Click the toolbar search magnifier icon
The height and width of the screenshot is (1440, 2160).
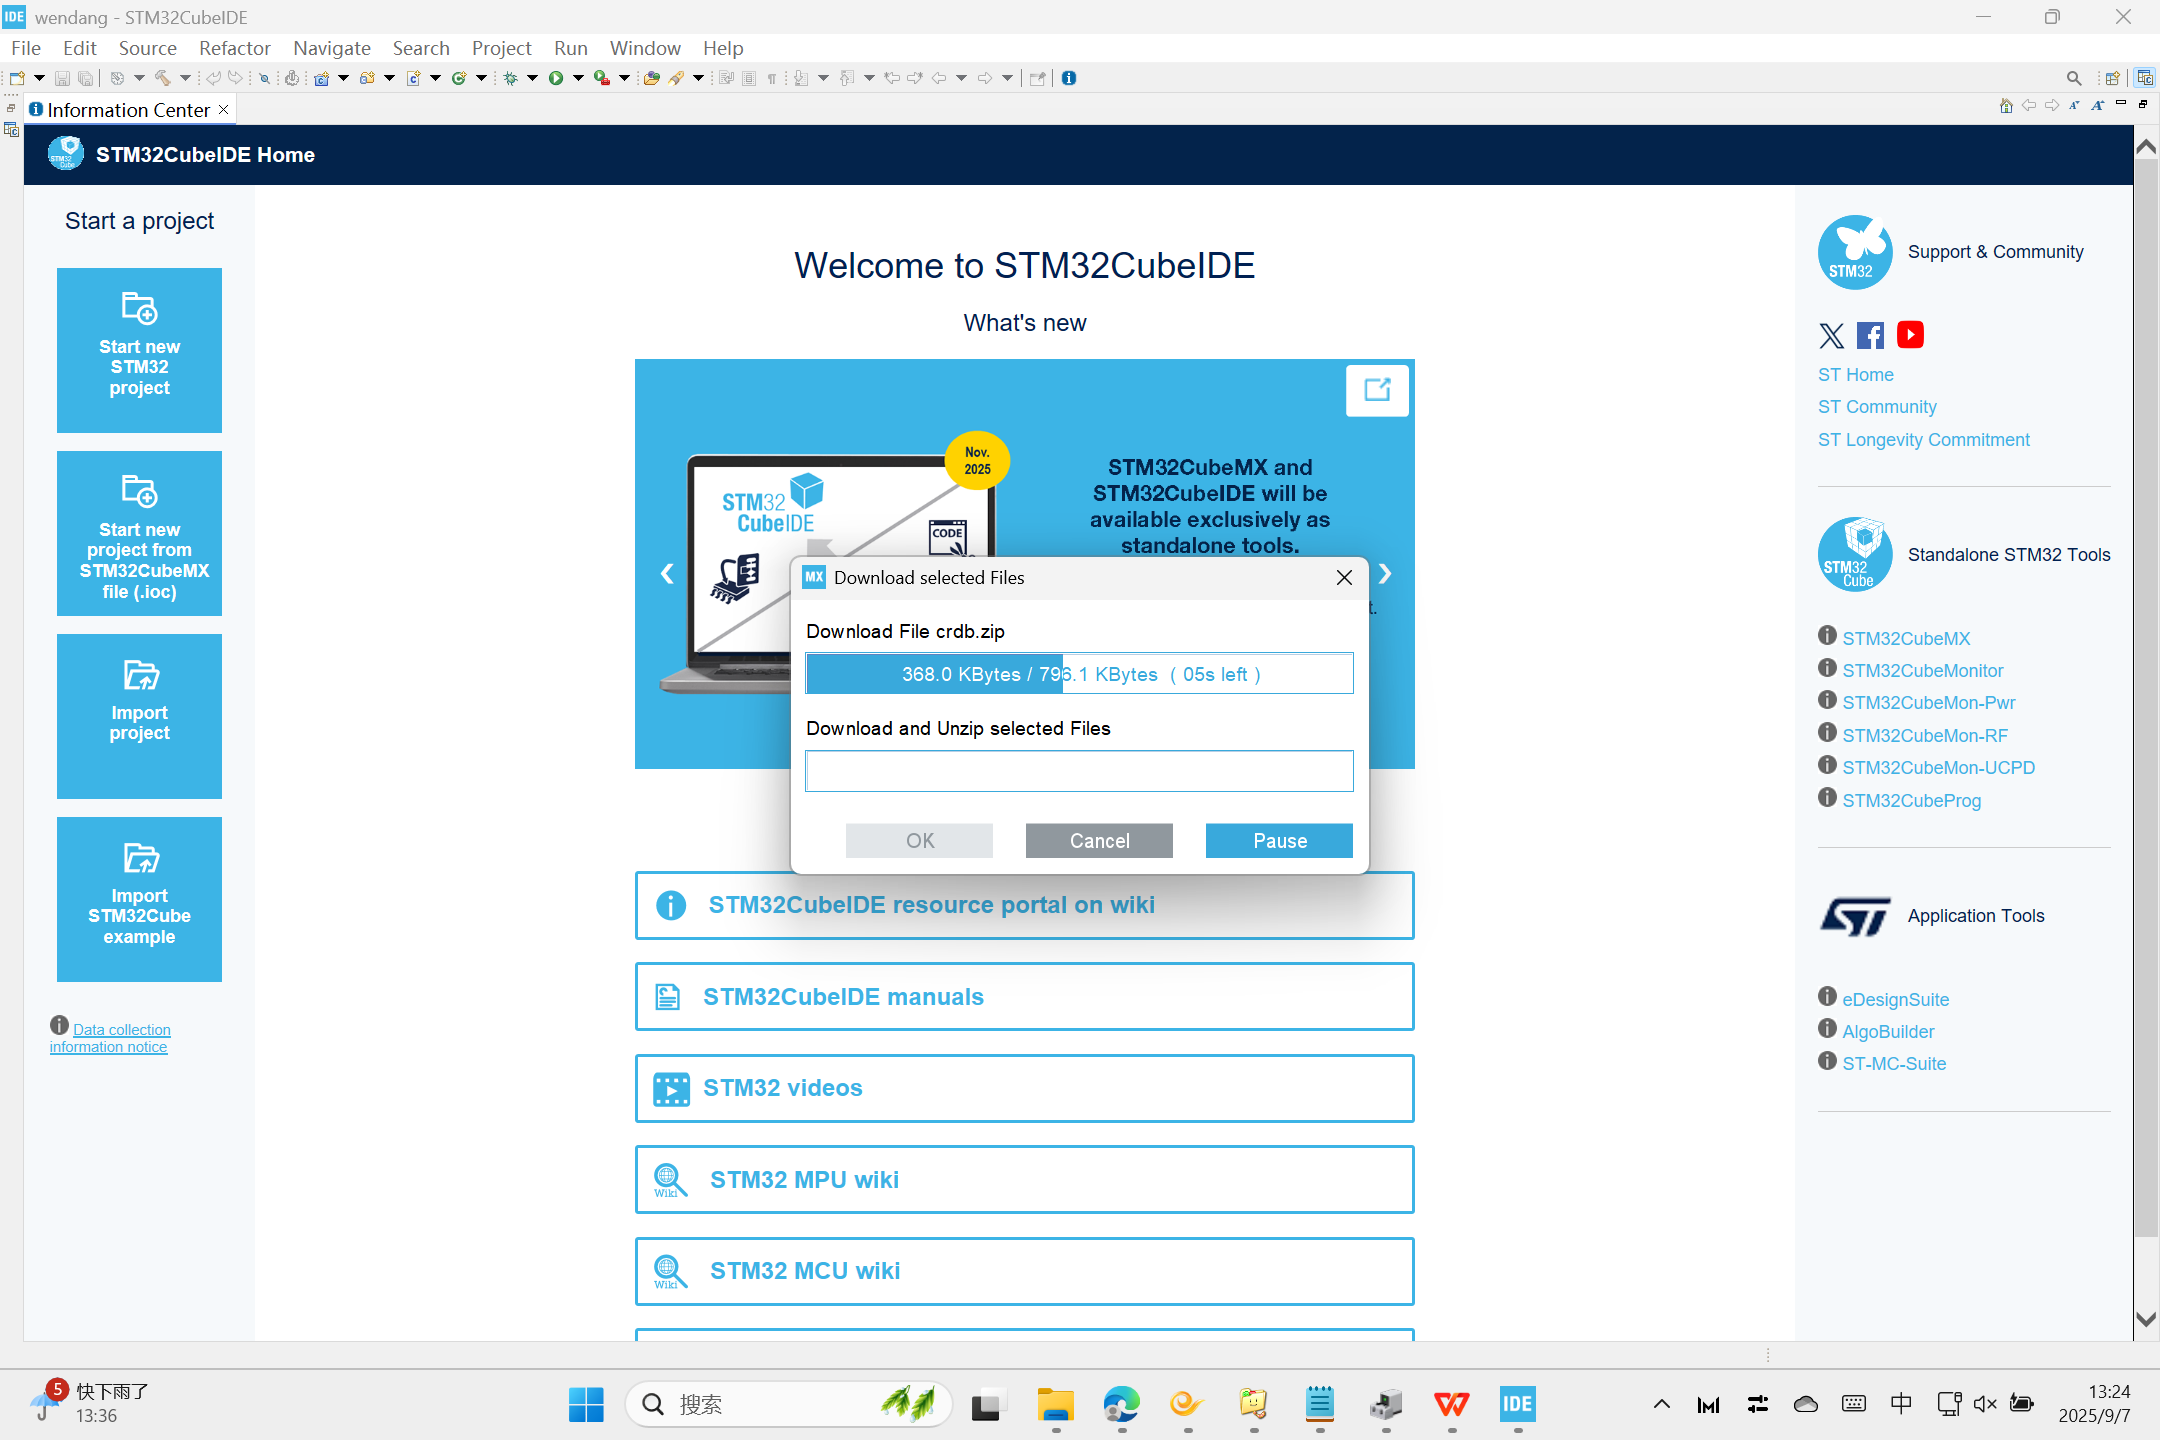coord(2074,78)
